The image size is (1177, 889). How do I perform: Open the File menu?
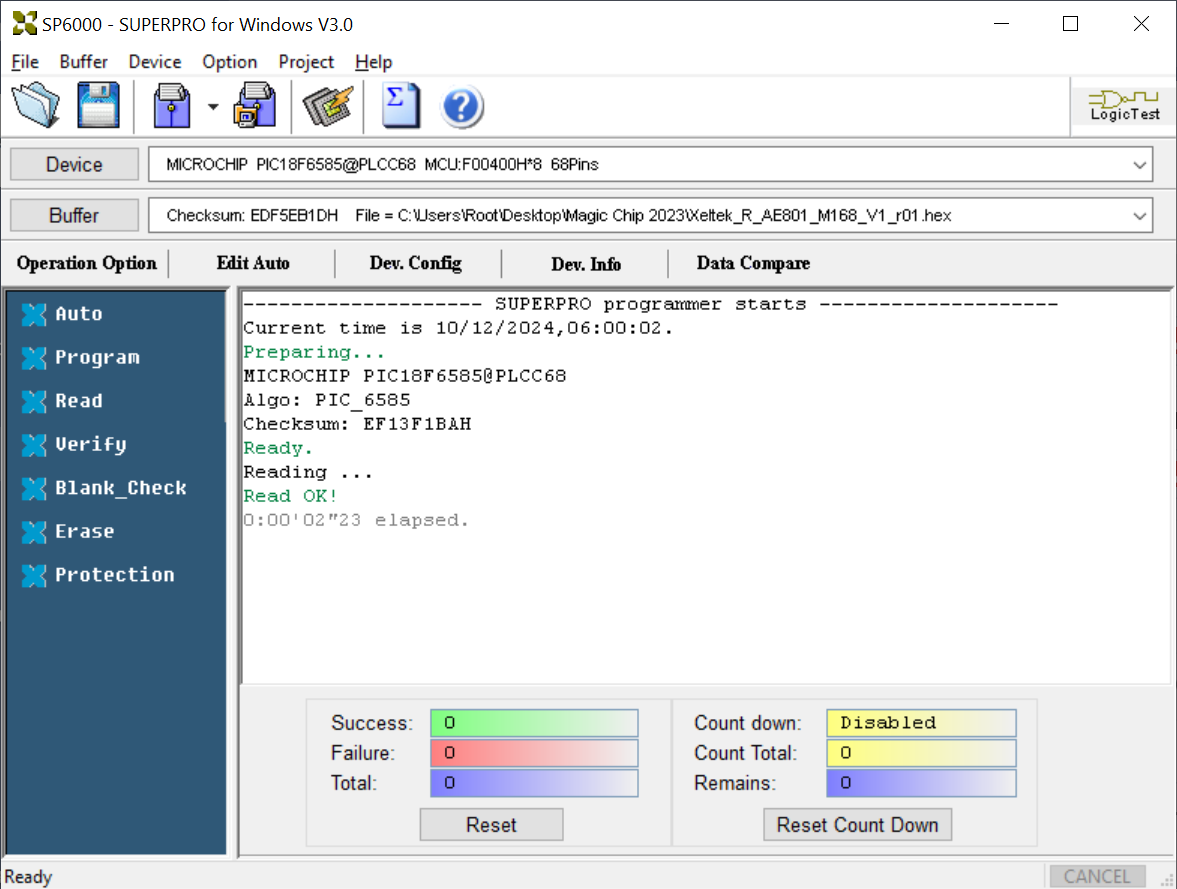coord(25,62)
